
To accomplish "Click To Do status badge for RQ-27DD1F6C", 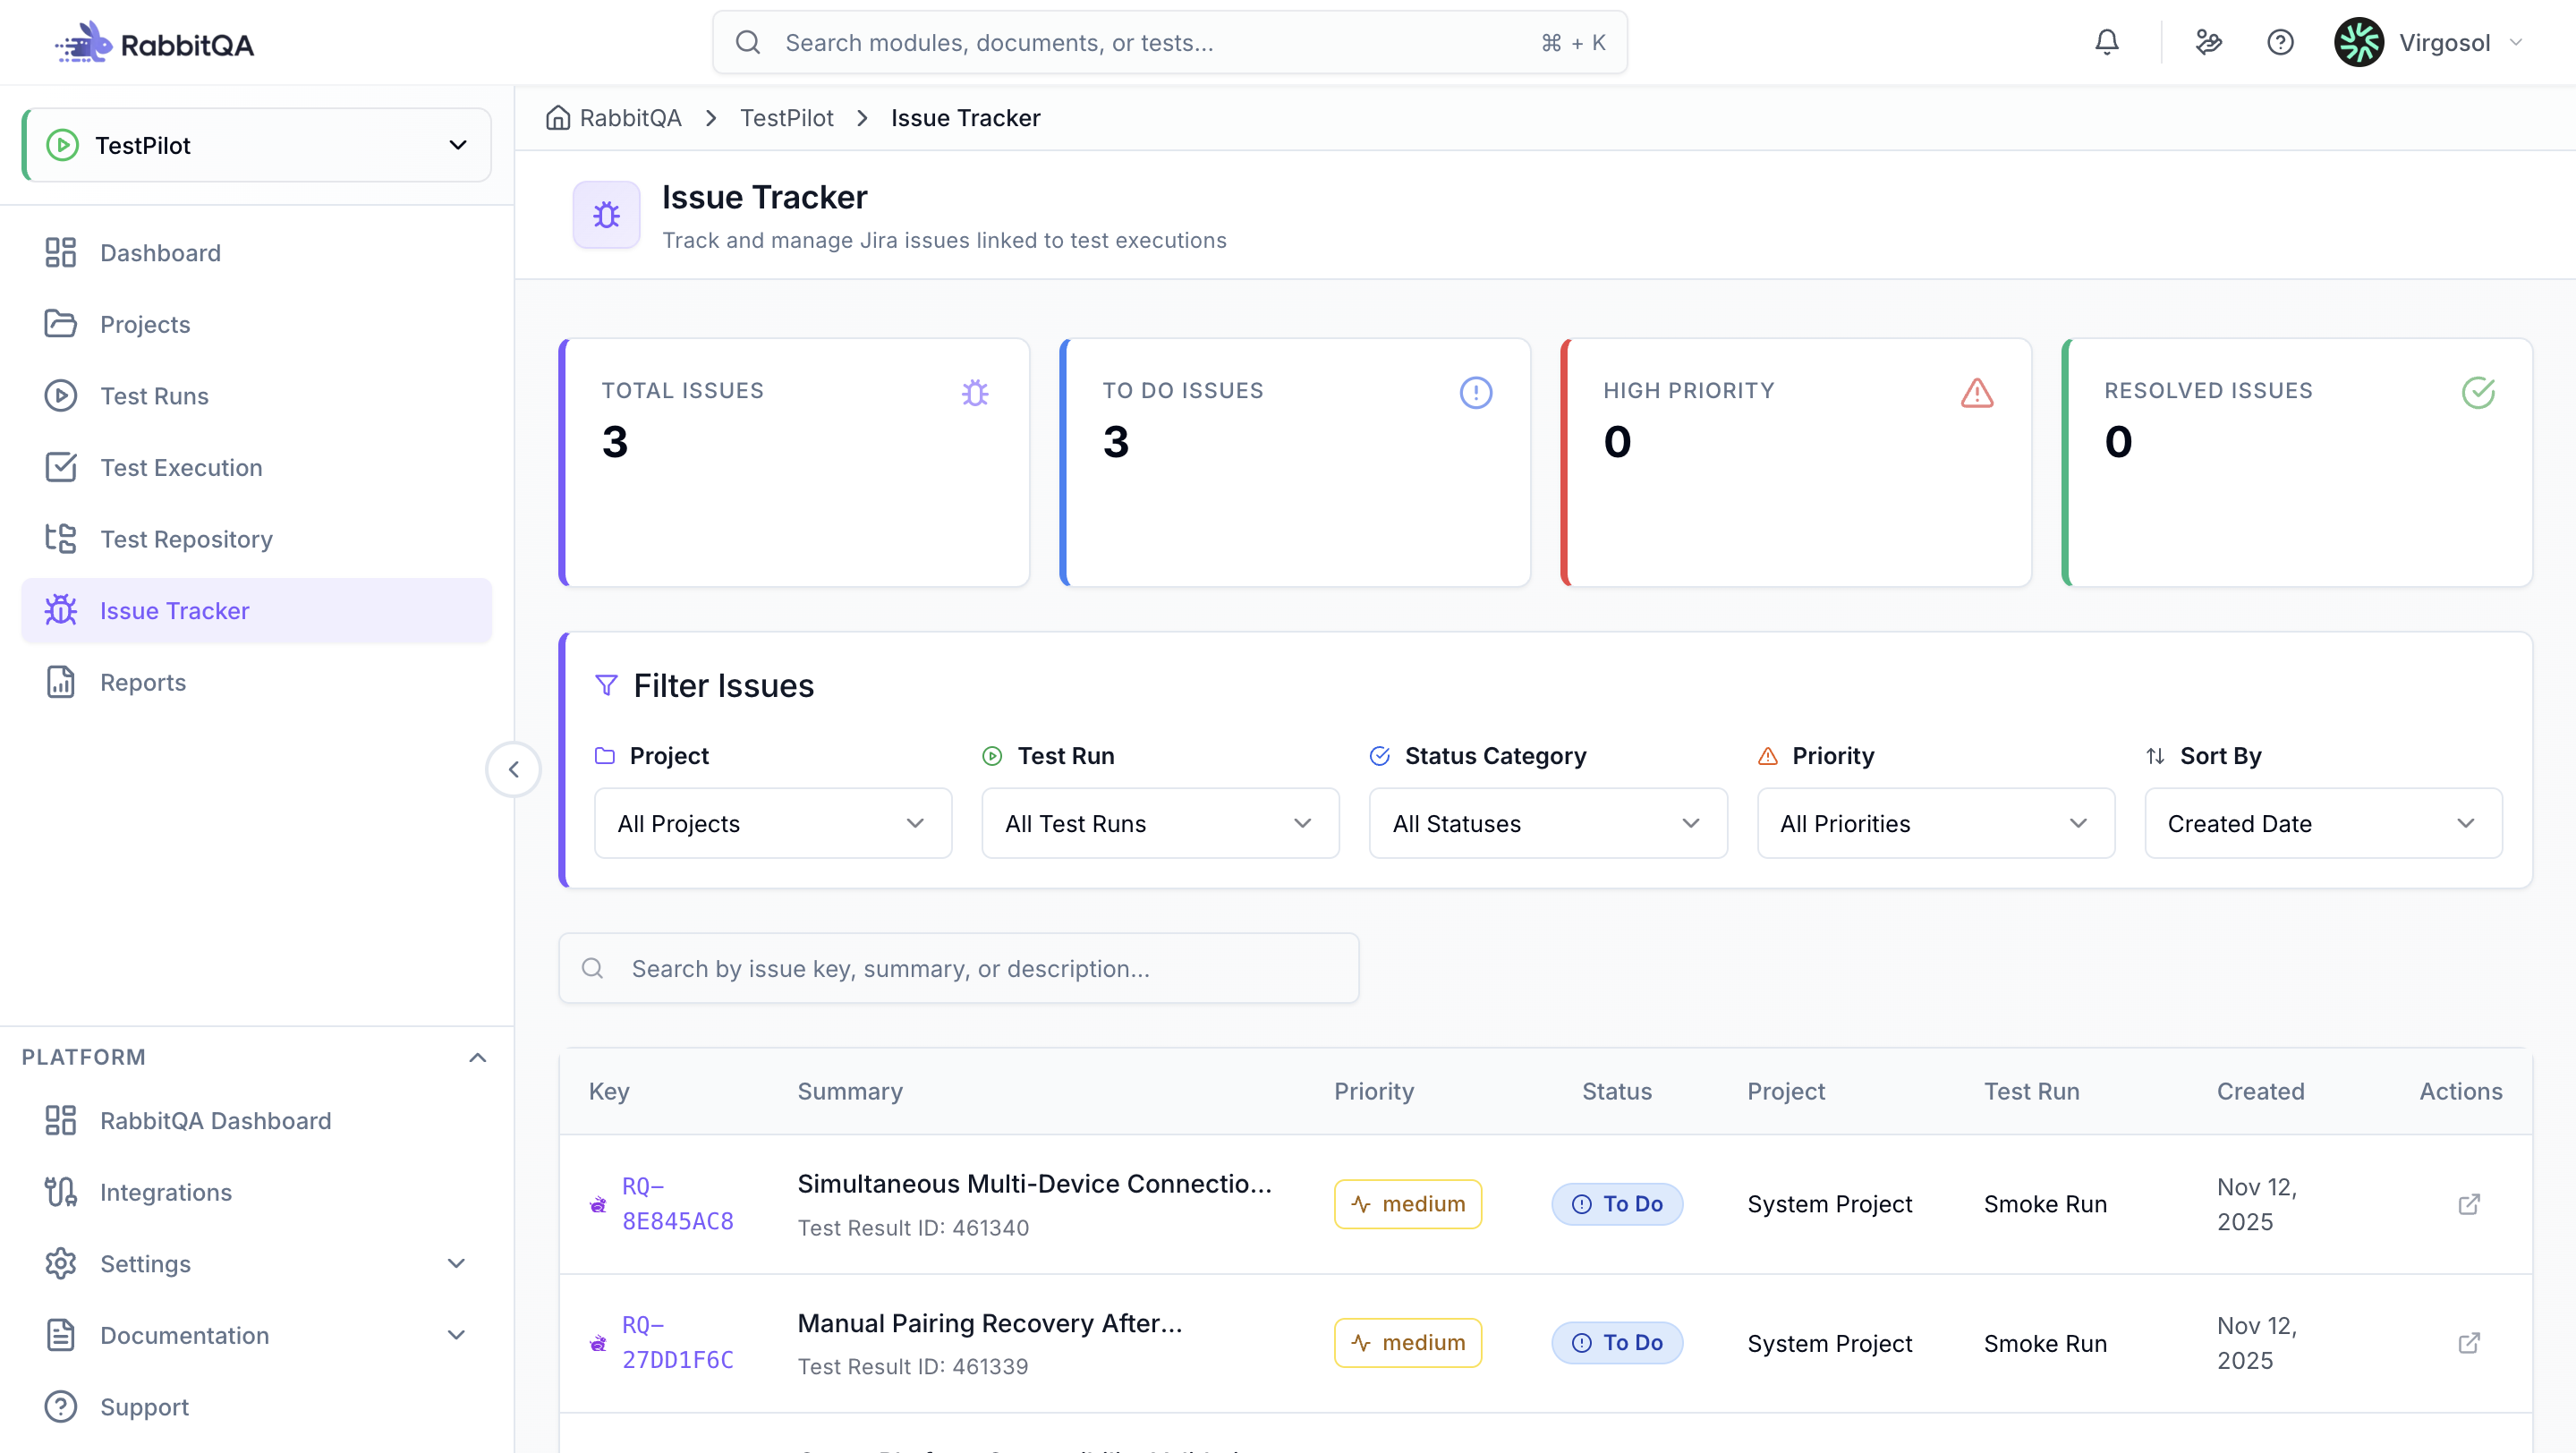I will [x=1617, y=1343].
